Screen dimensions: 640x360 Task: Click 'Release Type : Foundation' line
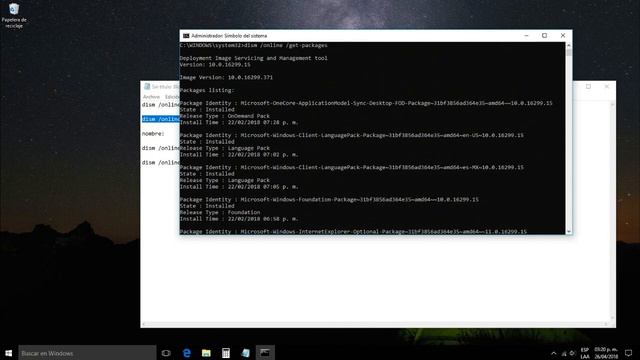[x=220, y=212]
